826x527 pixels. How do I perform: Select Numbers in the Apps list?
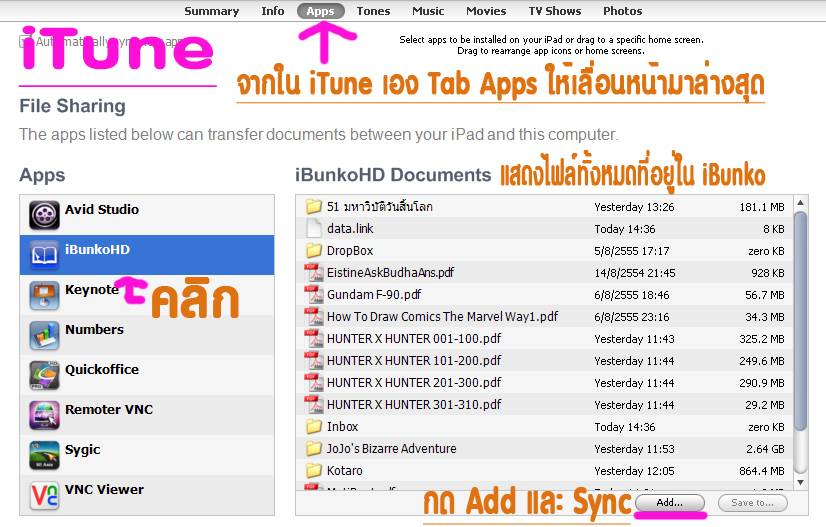pyautogui.click(x=147, y=335)
